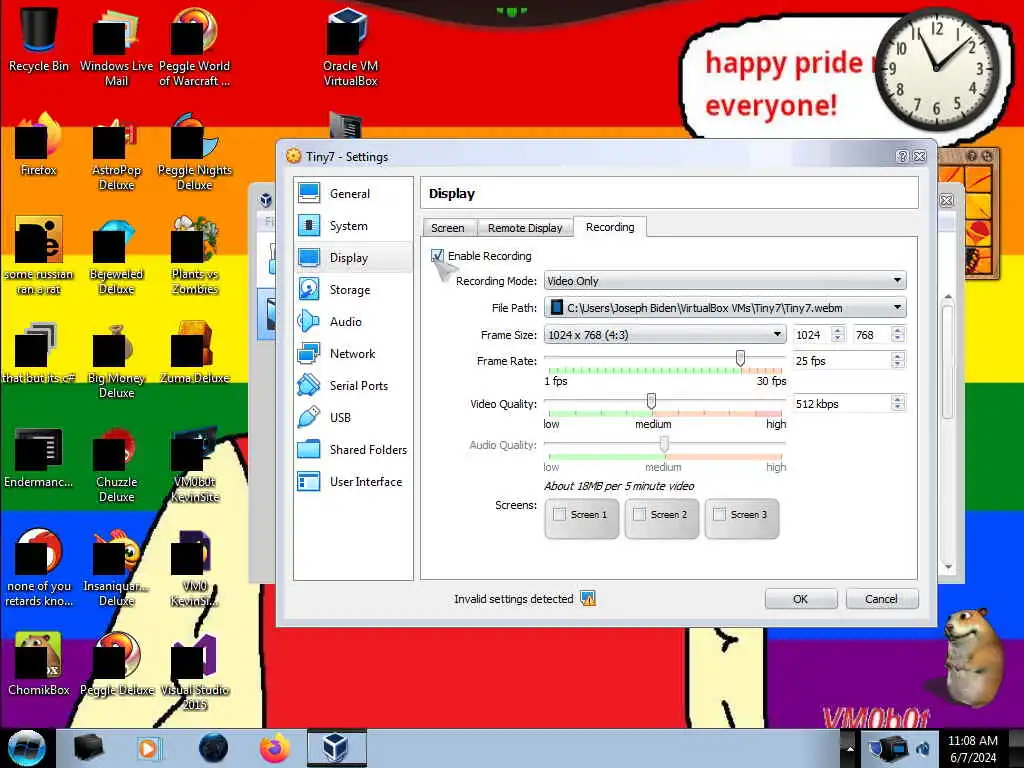
Task: Click Video Quality slider handle
Action: 651,401
